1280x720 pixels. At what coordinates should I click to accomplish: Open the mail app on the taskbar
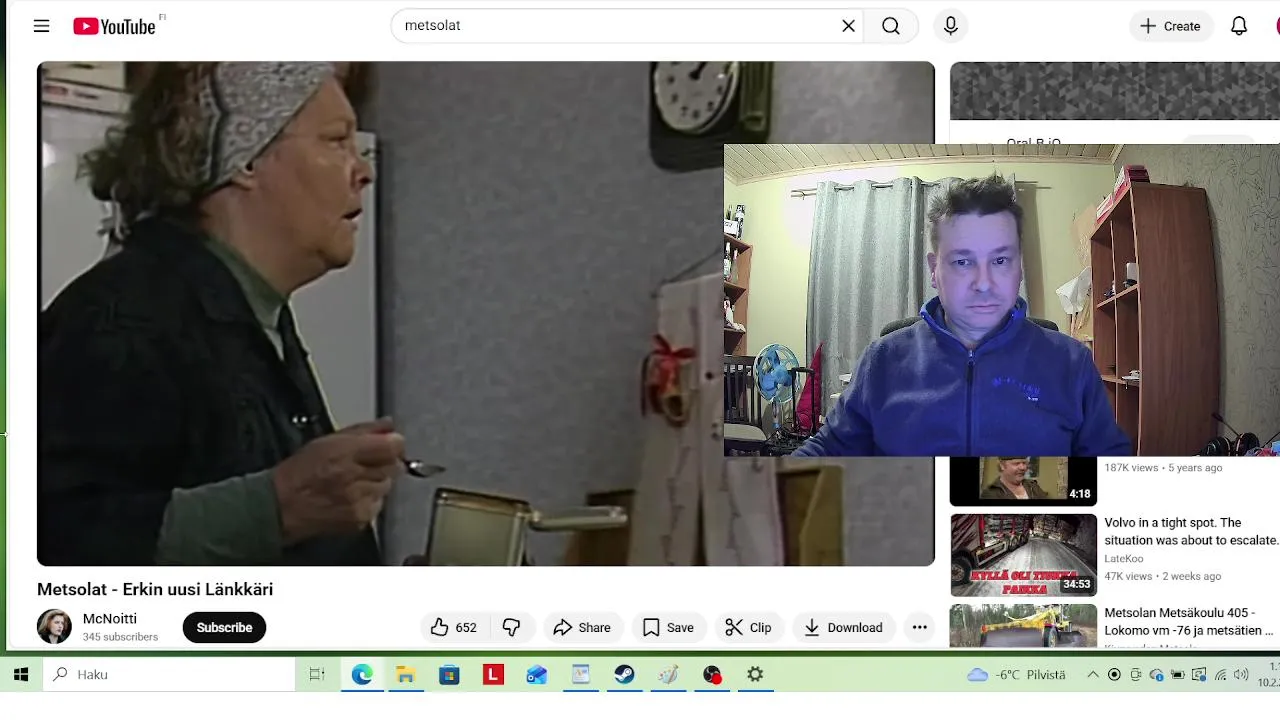tap(537, 675)
